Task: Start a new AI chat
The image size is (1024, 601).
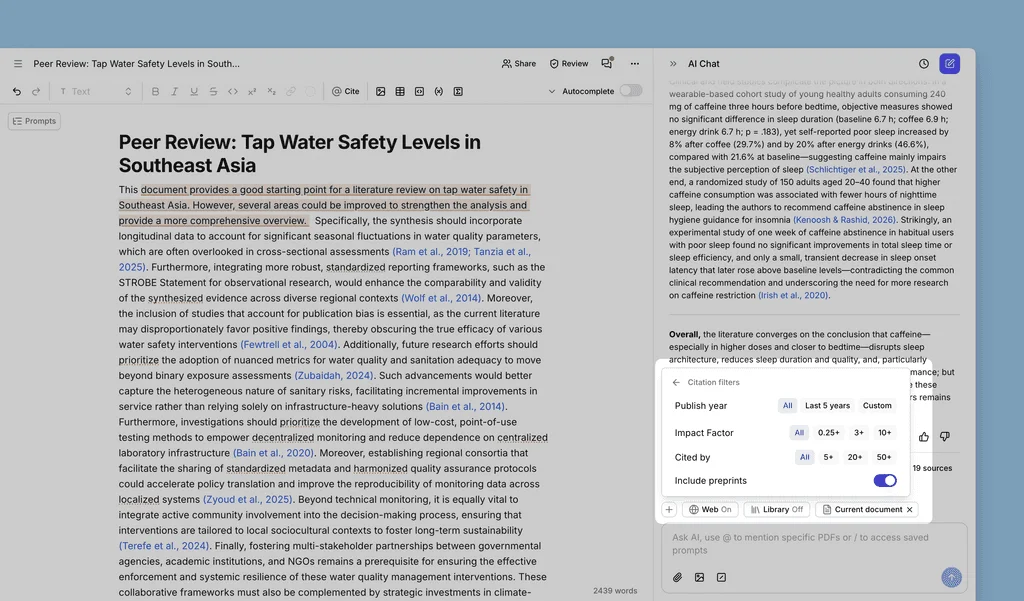Action: pos(950,63)
